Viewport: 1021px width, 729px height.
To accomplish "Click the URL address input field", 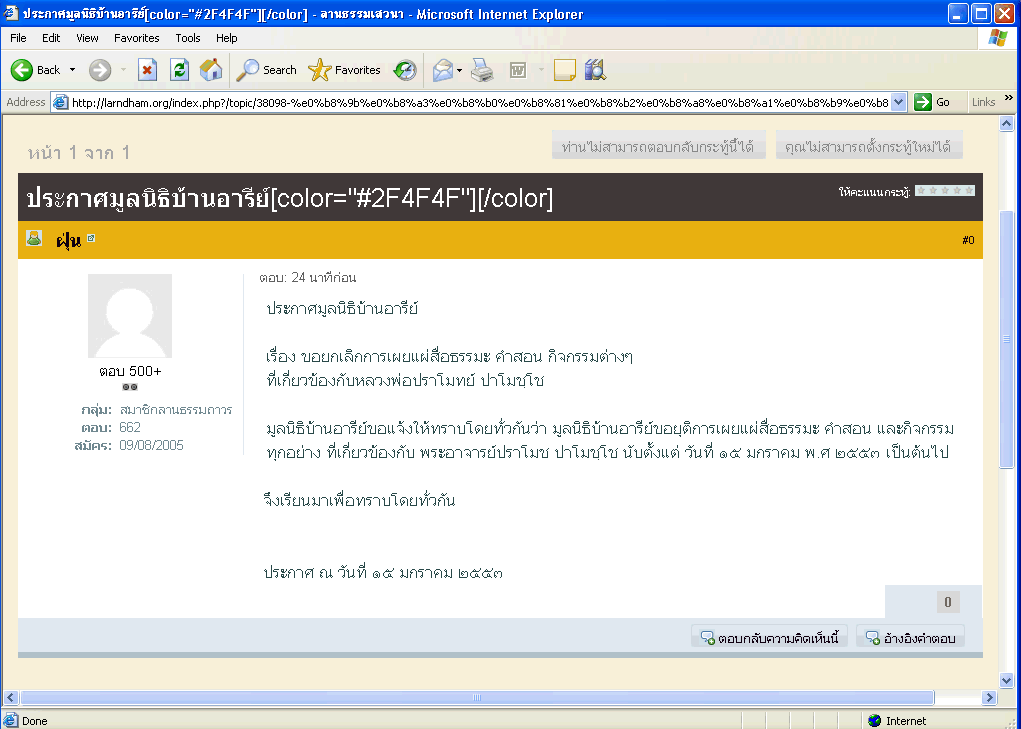I will 478,102.
